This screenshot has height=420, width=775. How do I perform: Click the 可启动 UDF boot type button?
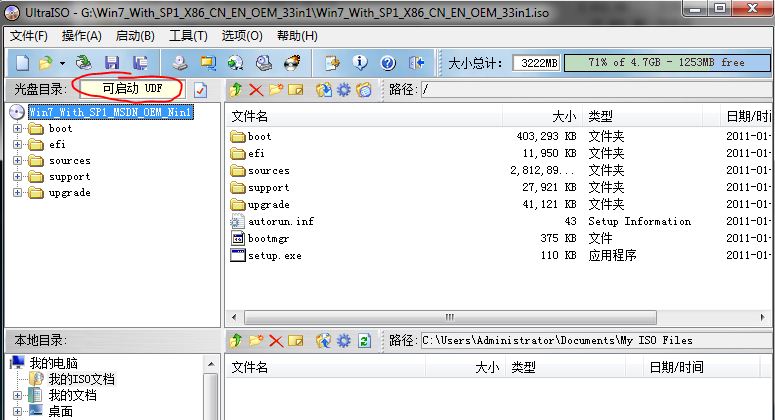click(x=130, y=89)
